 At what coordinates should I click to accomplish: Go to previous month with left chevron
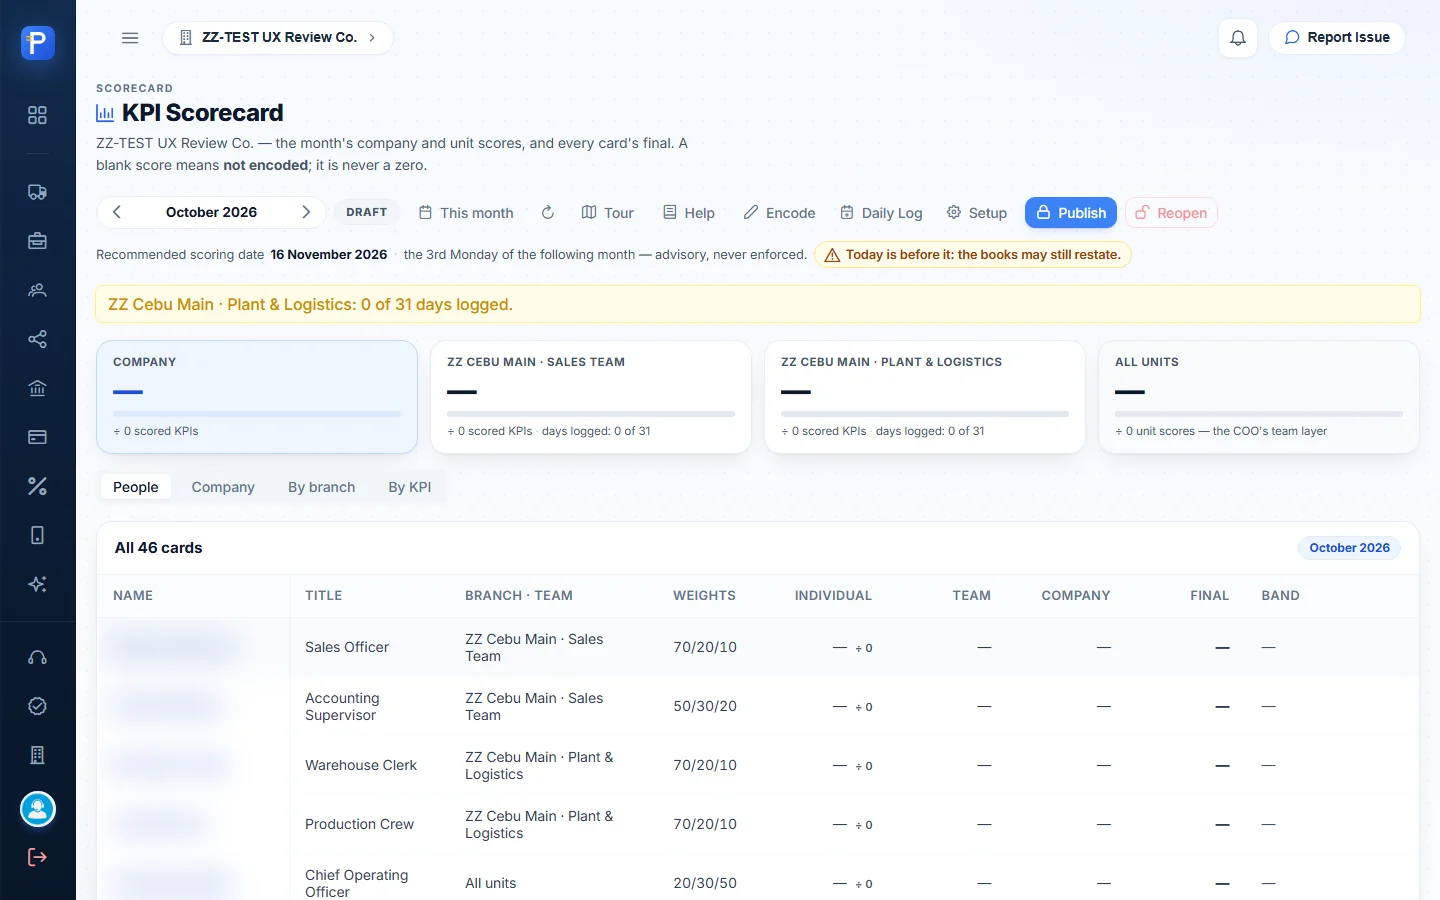[x=117, y=212]
